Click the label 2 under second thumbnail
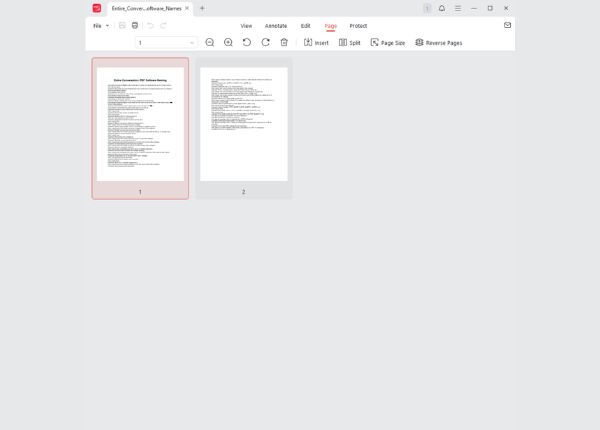This screenshot has height=430, width=600. coord(243,192)
